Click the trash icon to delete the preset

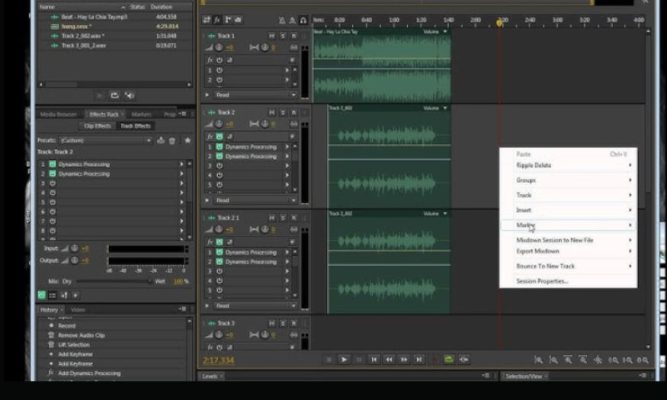(173, 140)
